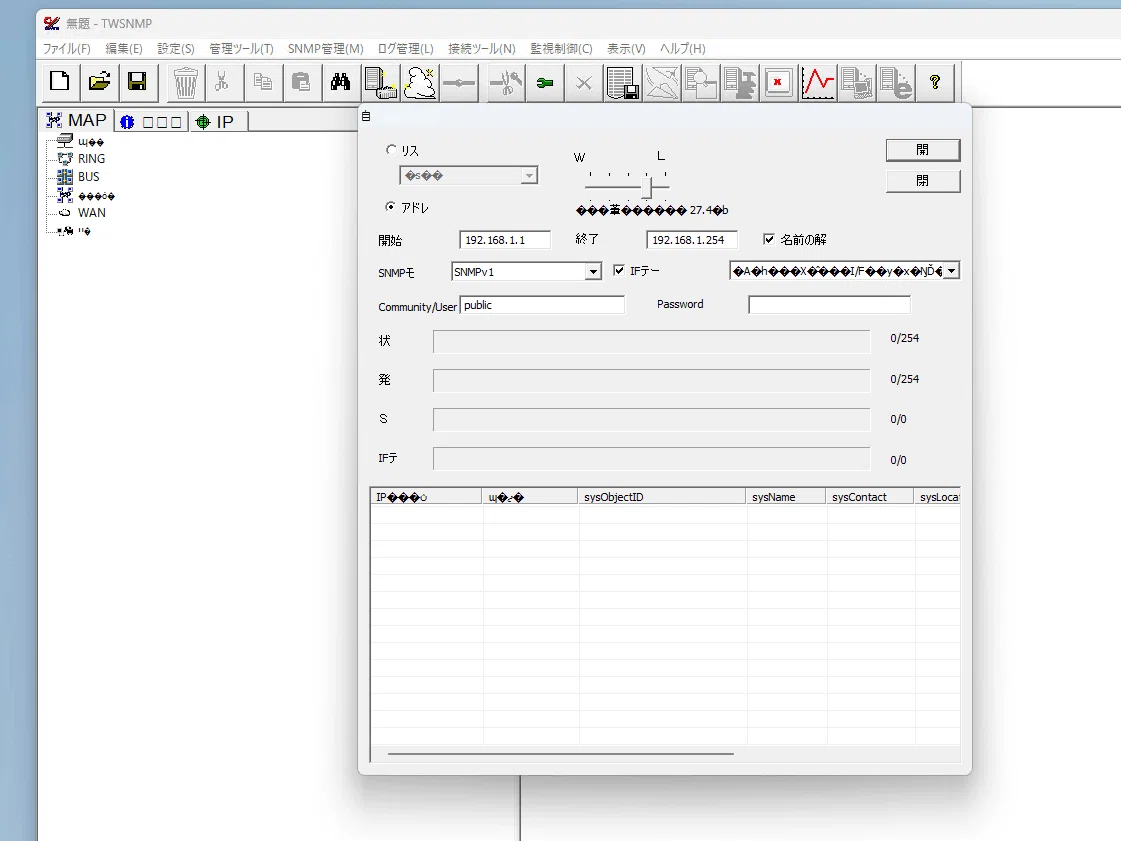The image size is (1121, 841).
Task: Click the table with floppy disk icon
Action: point(622,82)
